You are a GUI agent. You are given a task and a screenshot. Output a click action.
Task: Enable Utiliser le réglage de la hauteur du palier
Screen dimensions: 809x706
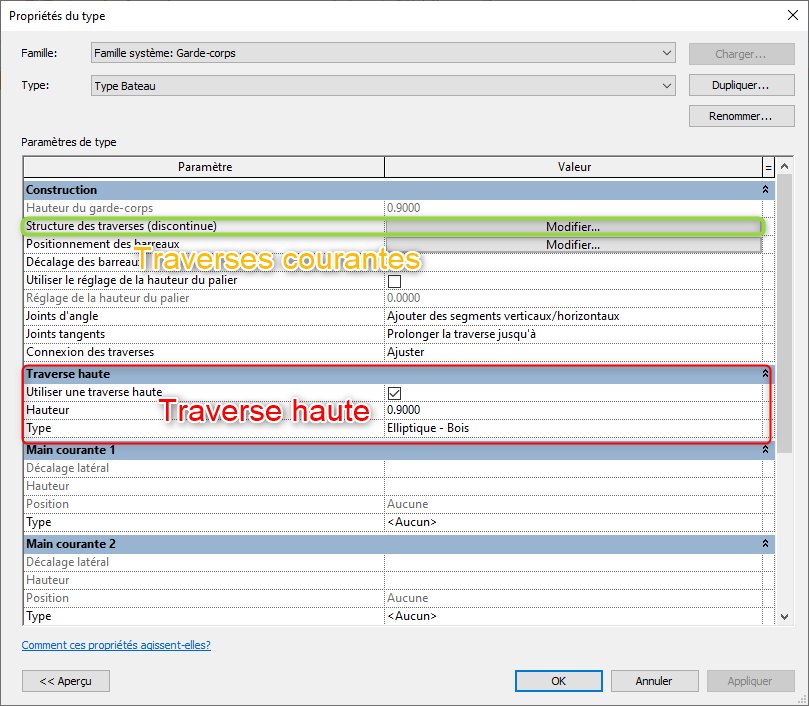[394, 281]
